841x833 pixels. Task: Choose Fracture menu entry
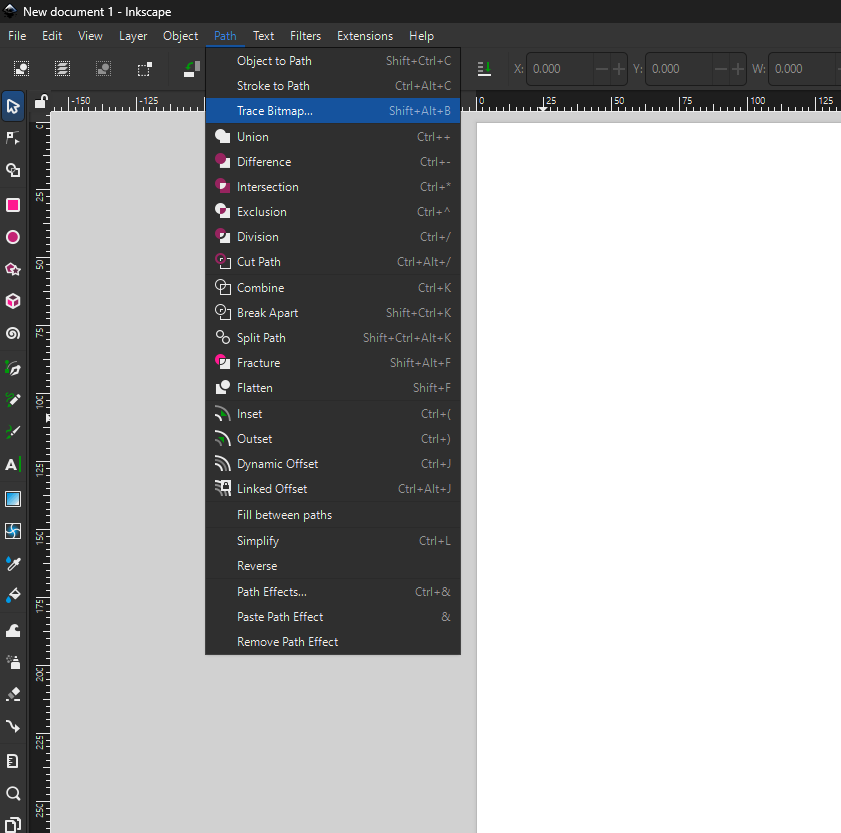click(333, 363)
